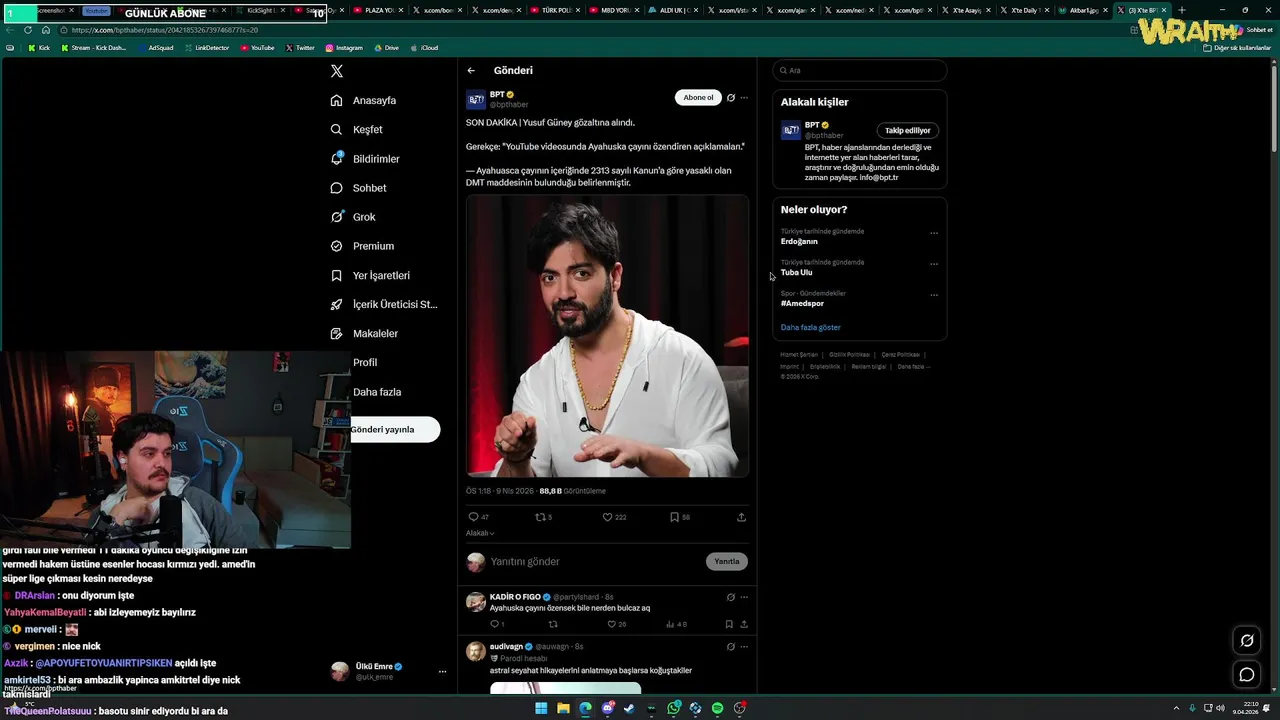This screenshot has width=1280, height=720.
Task: Open options for Erdoğanın trend
Action: 934,233
